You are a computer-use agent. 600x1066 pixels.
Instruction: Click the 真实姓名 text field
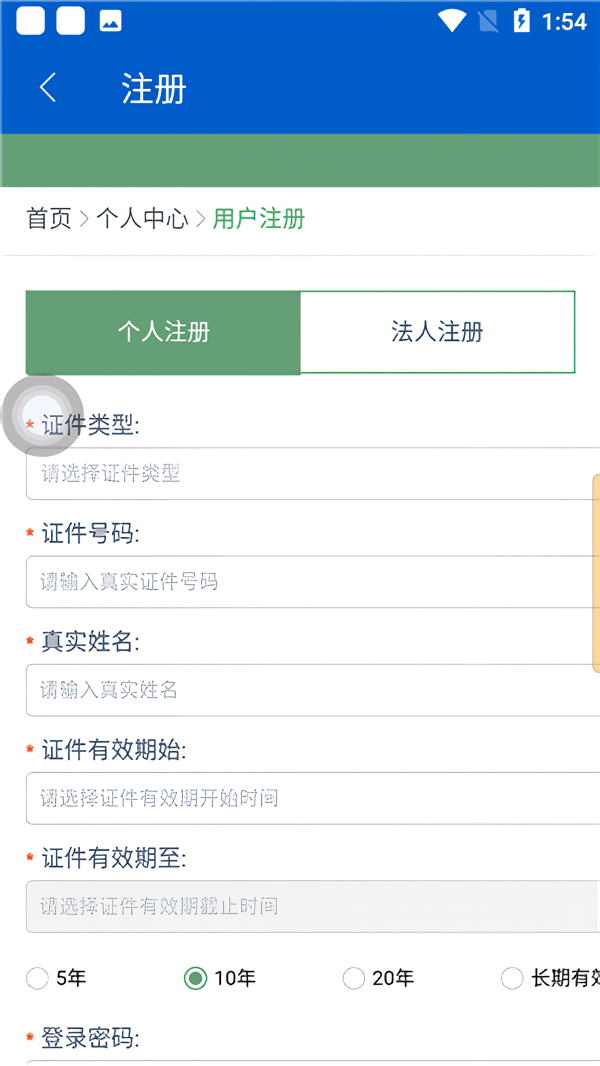coord(312,690)
